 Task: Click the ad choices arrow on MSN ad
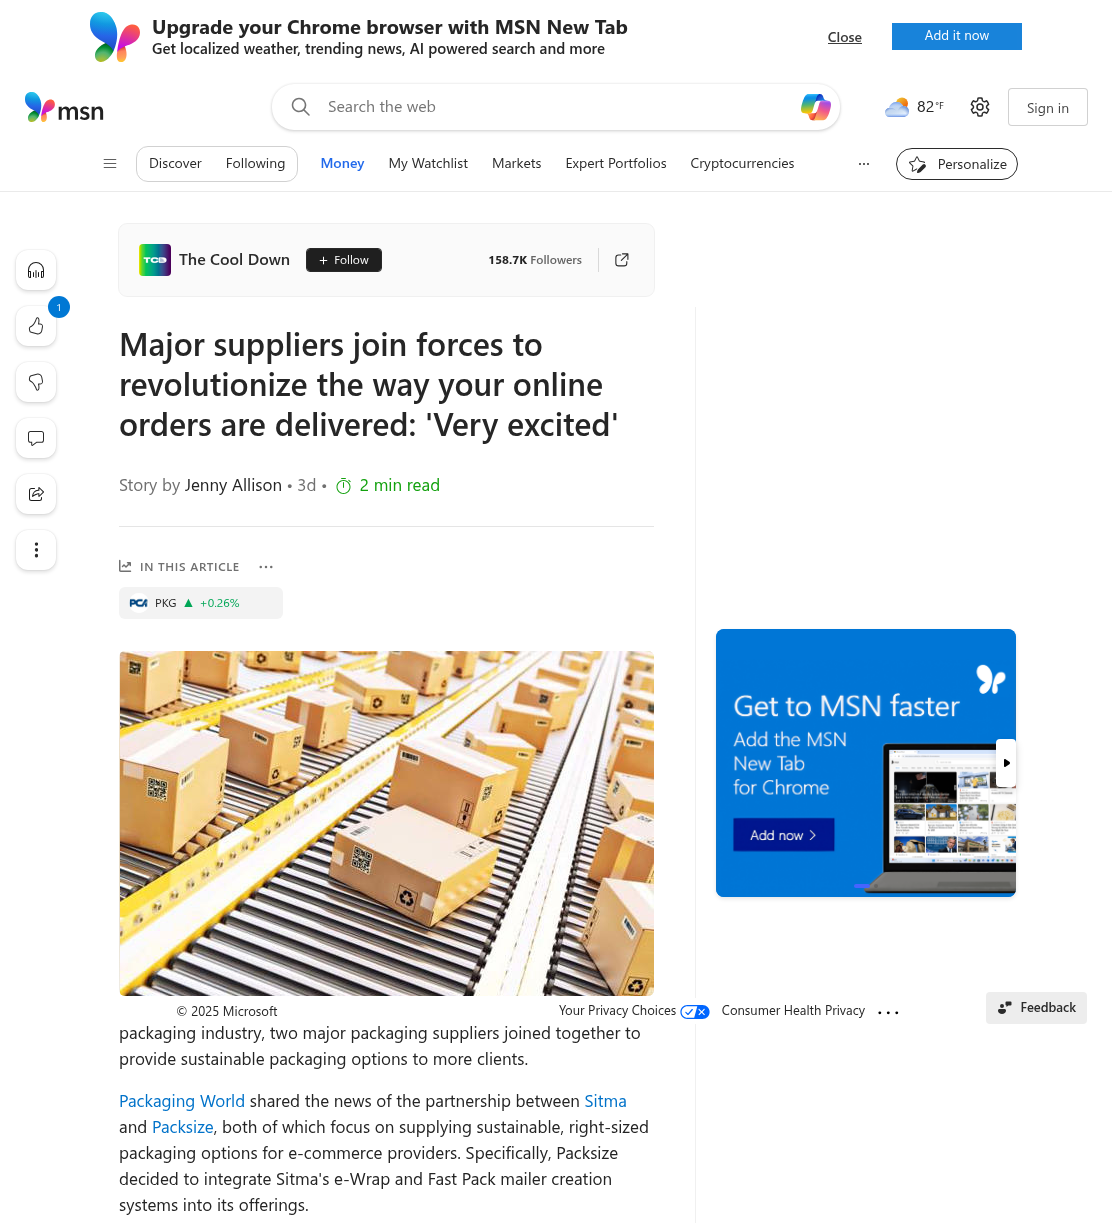tap(1006, 763)
